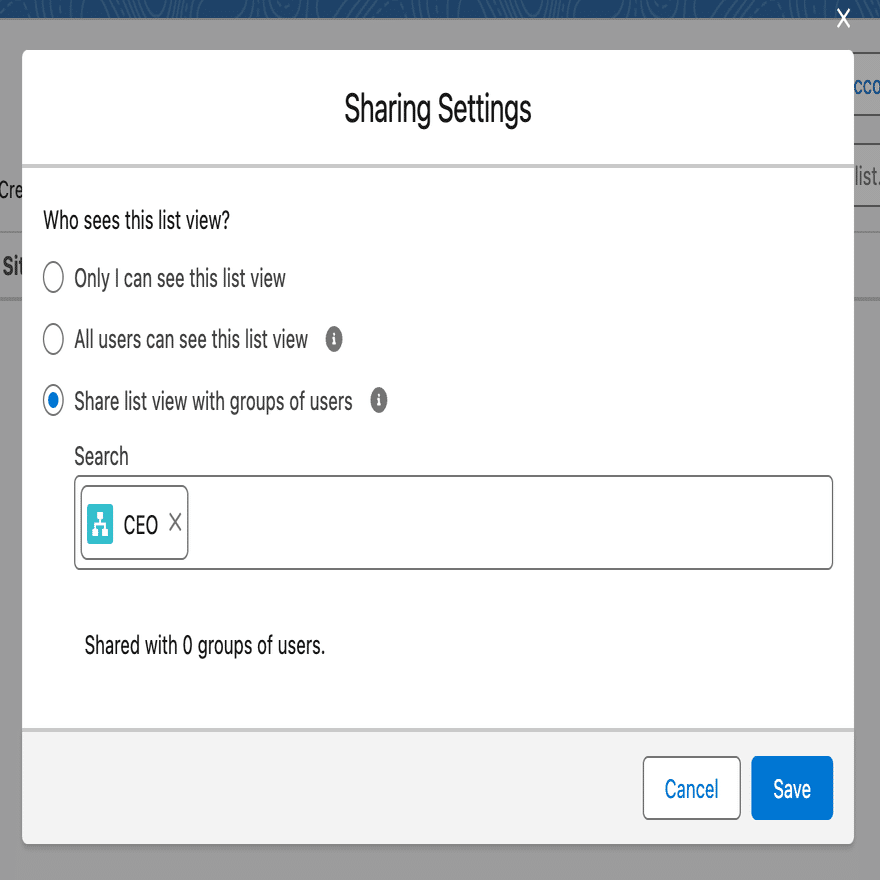Open info tooltip beside 'All users' option

click(334, 339)
